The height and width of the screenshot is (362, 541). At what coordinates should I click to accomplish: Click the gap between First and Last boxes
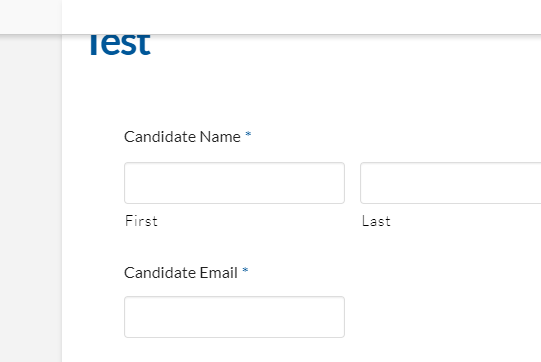(x=352, y=183)
